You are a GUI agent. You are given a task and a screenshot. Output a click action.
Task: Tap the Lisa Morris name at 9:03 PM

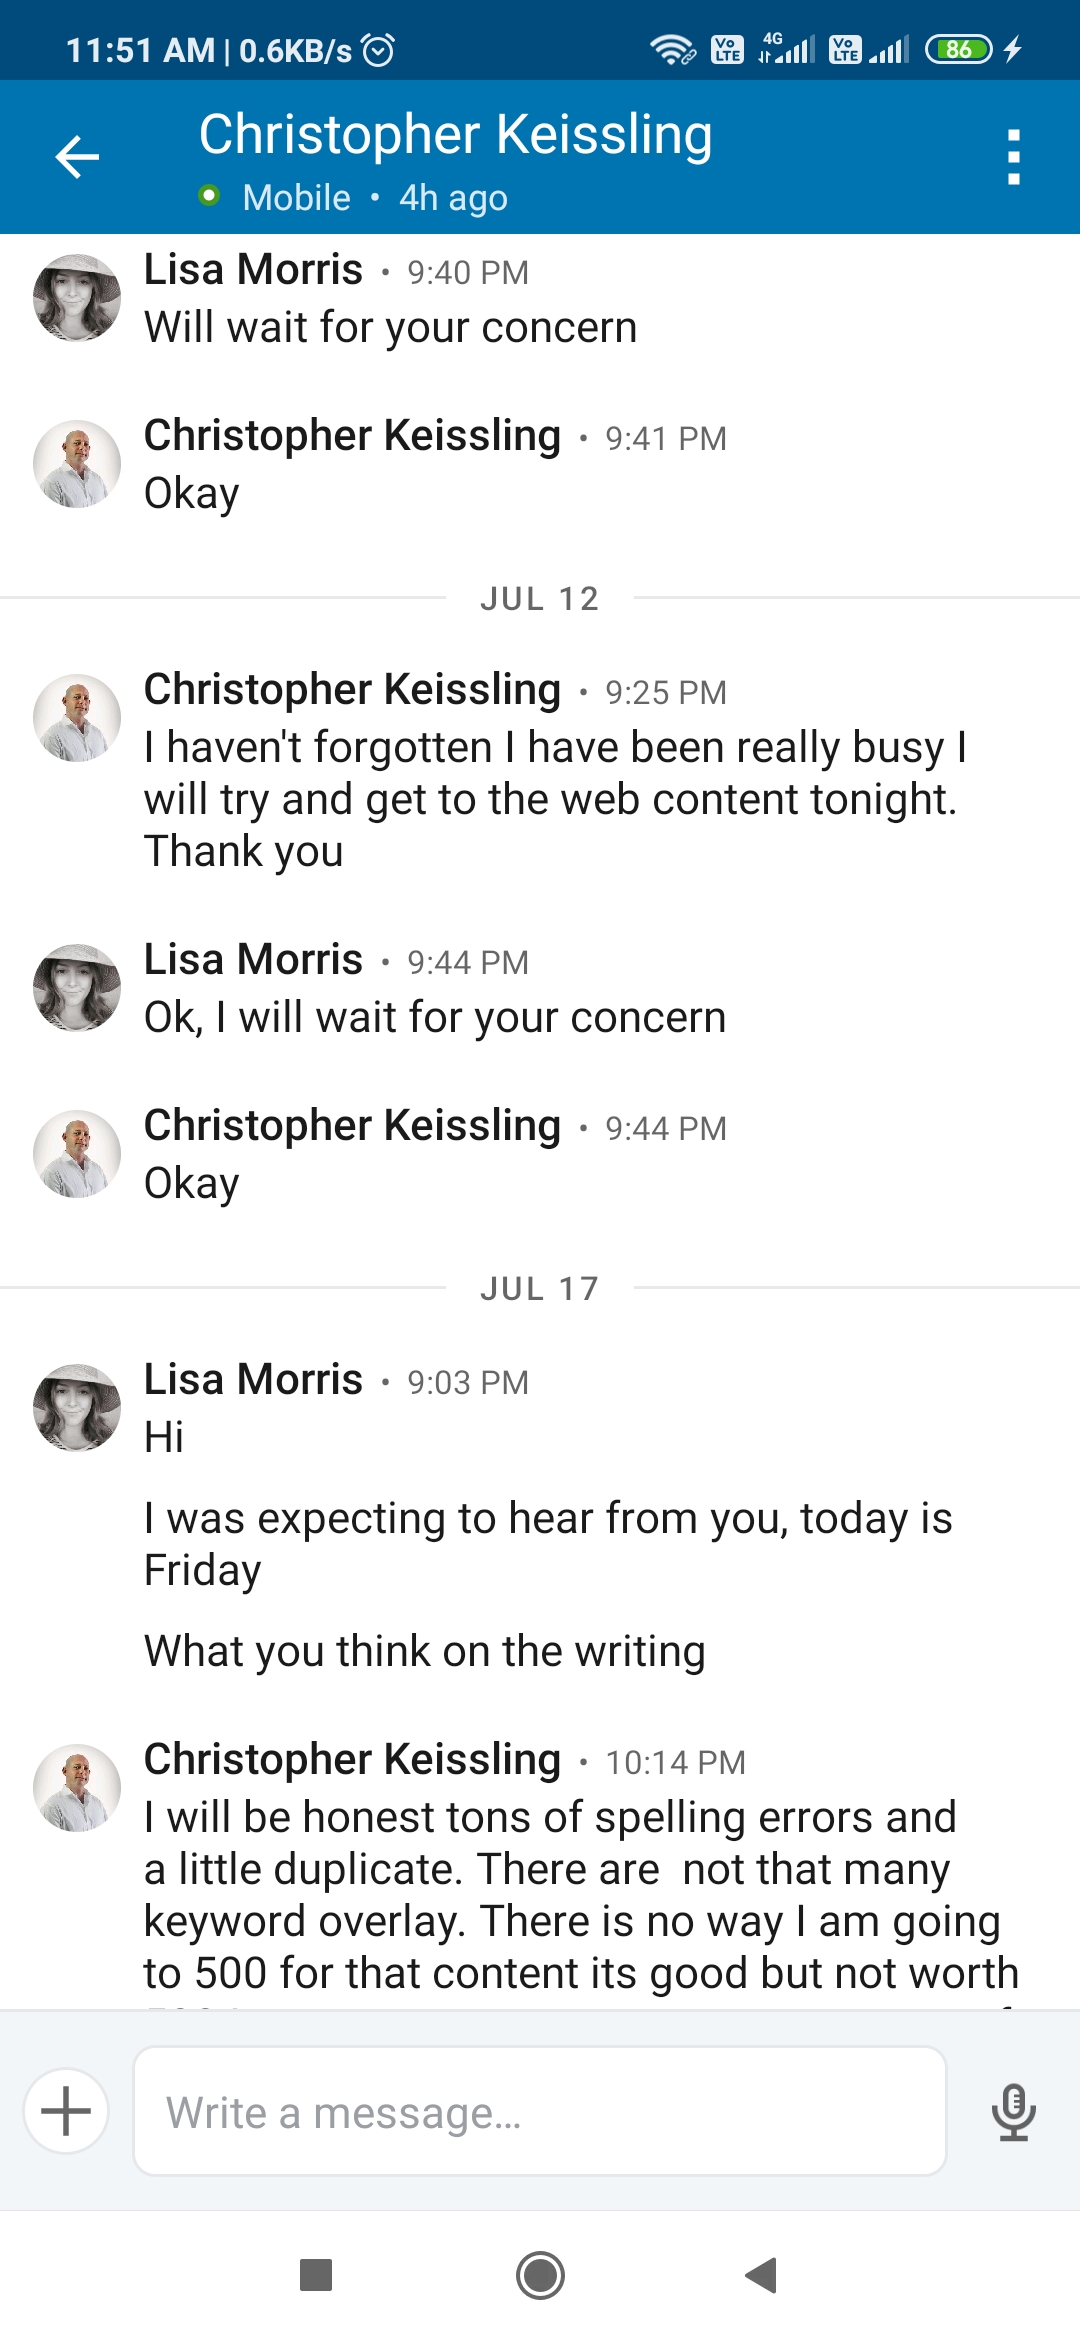(253, 1379)
